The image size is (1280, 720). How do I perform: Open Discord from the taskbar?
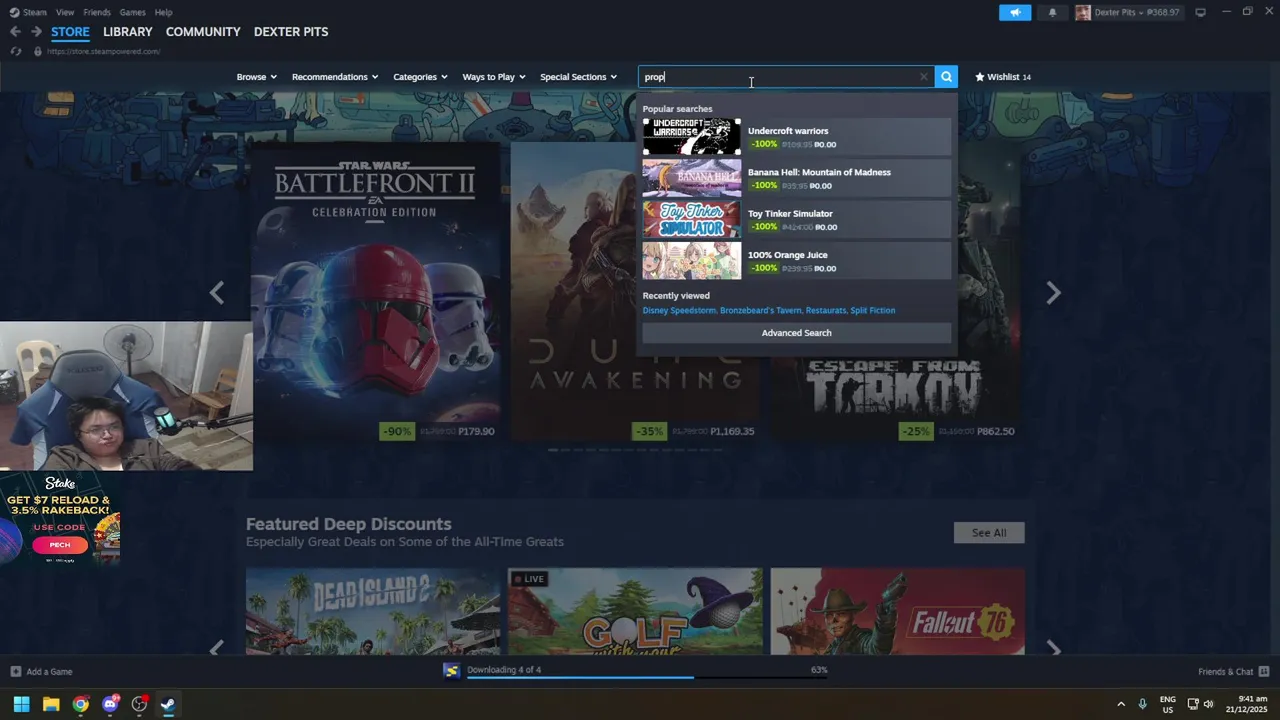click(x=110, y=704)
